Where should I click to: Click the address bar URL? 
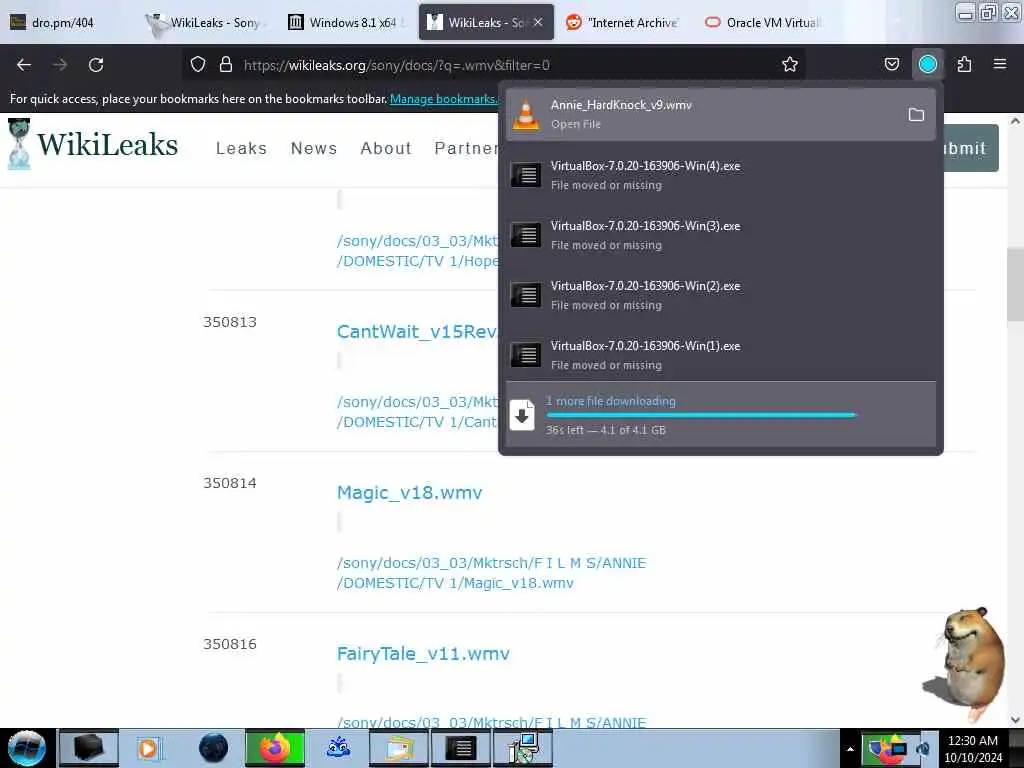pyautogui.click(x=396, y=65)
